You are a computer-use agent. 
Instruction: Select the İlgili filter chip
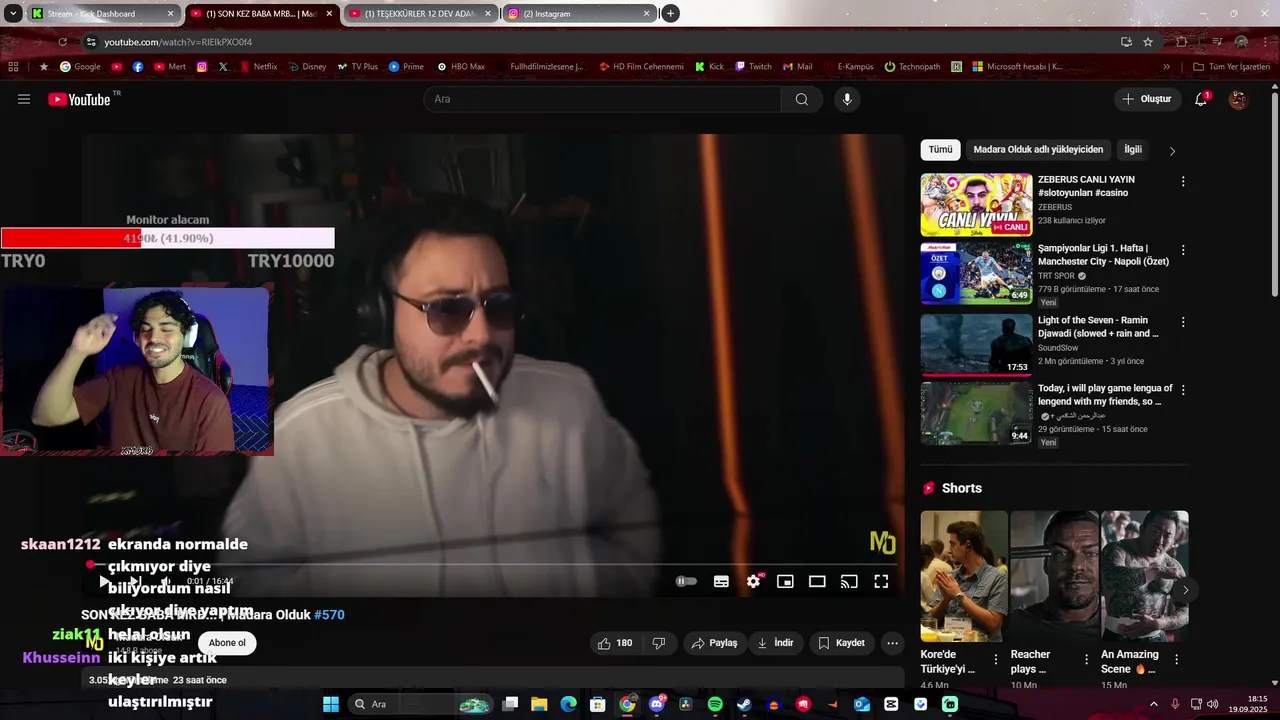point(1133,150)
